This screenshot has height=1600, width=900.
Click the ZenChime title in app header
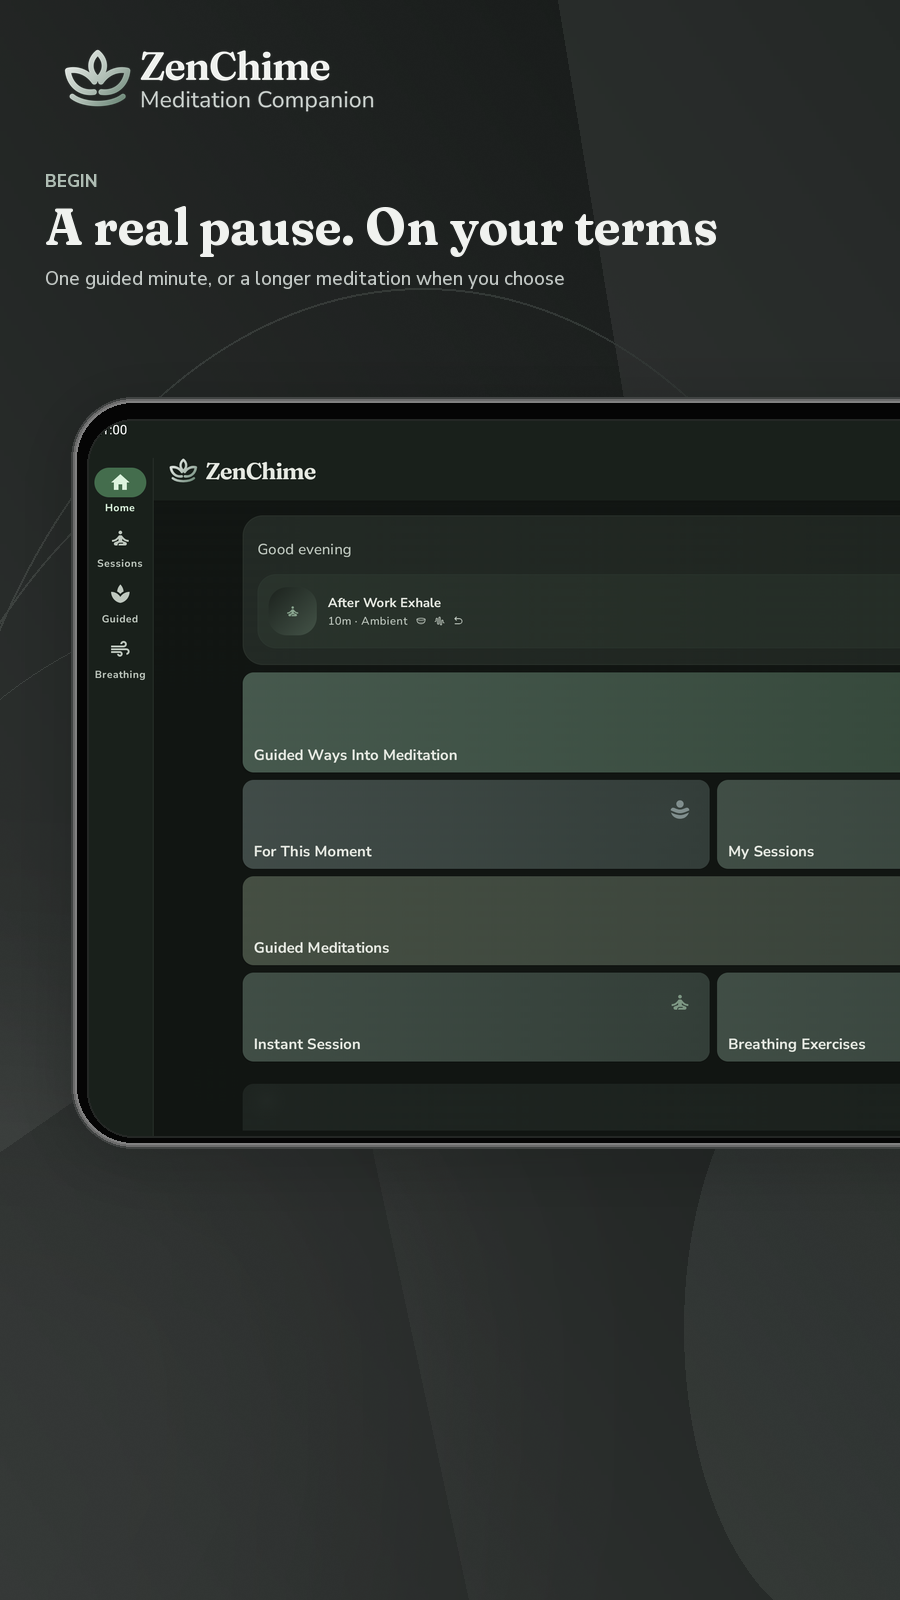[x=261, y=471]
